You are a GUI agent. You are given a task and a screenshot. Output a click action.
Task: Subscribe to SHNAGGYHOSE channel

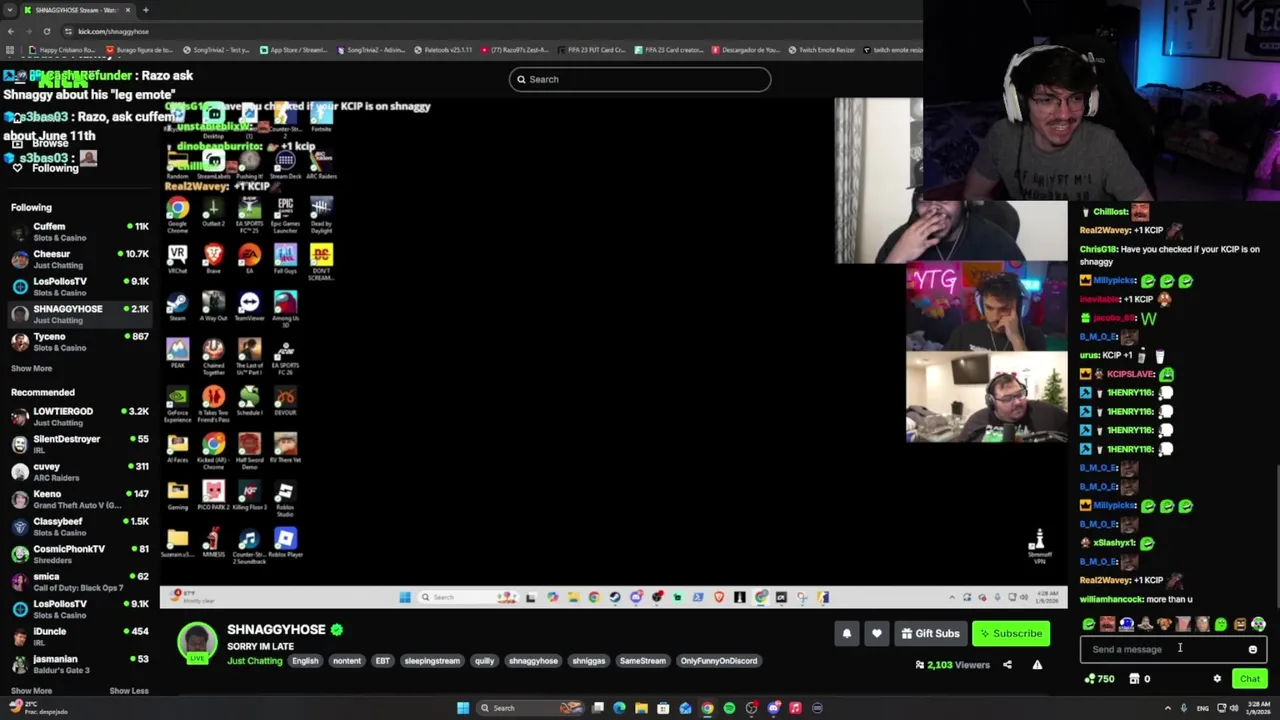coord(1010,633)
